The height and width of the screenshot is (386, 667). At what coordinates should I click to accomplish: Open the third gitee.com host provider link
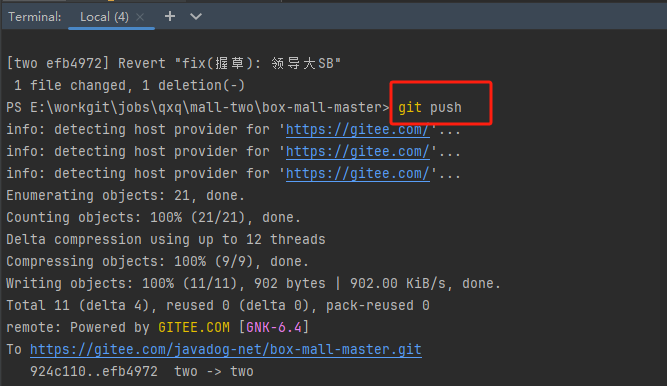click(x=357, y=174)
